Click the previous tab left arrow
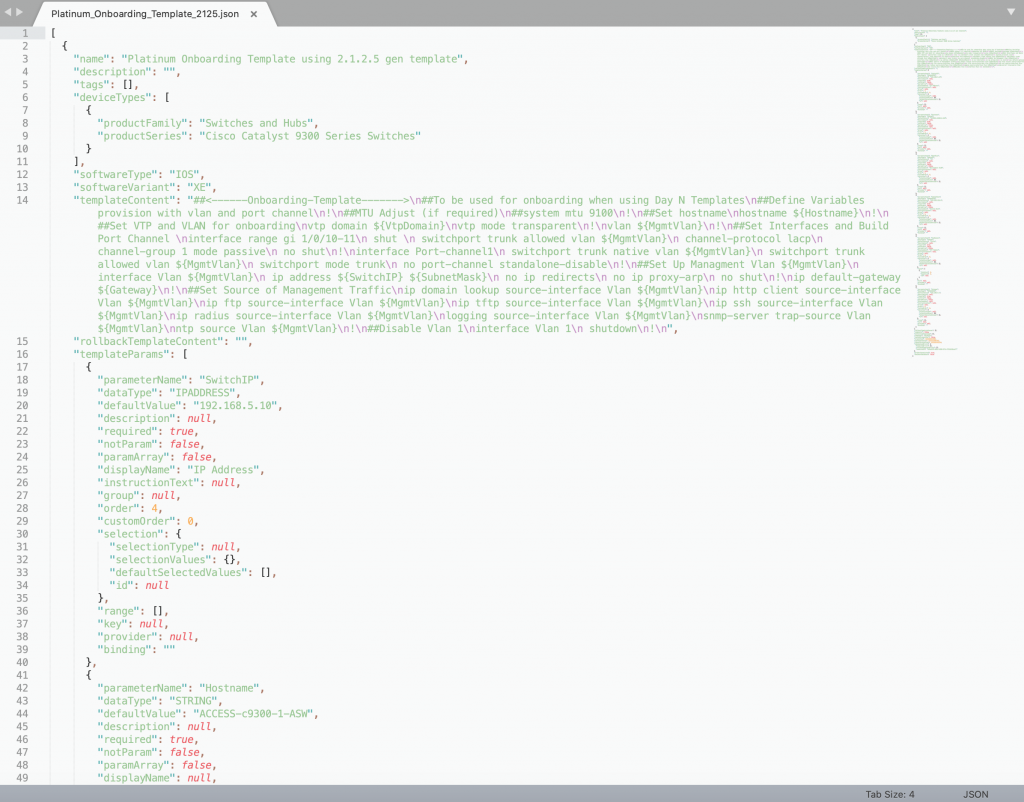This screenshot has width=1024, height=802. click(x=9, y=11)
